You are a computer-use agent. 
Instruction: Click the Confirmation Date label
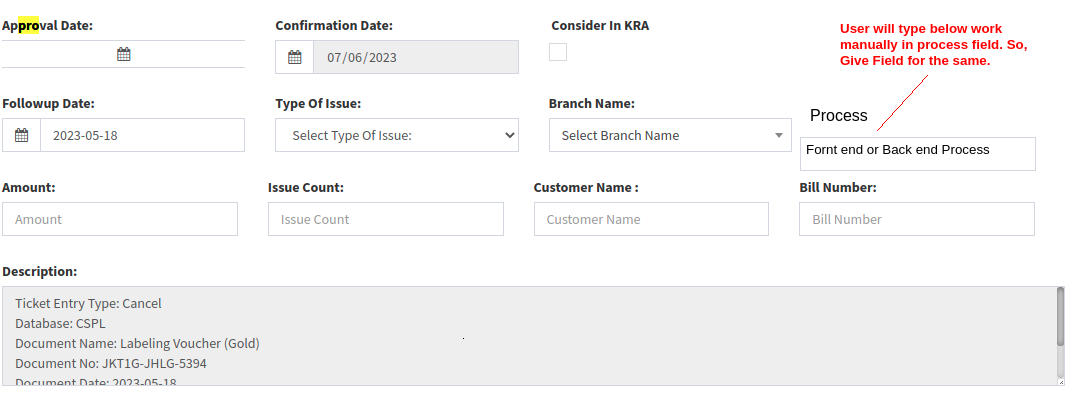tap(334, 25)
